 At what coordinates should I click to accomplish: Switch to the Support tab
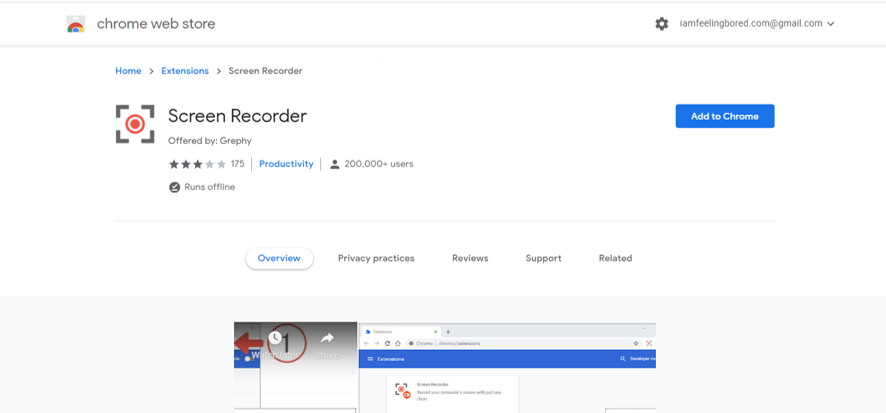(543, 258)
